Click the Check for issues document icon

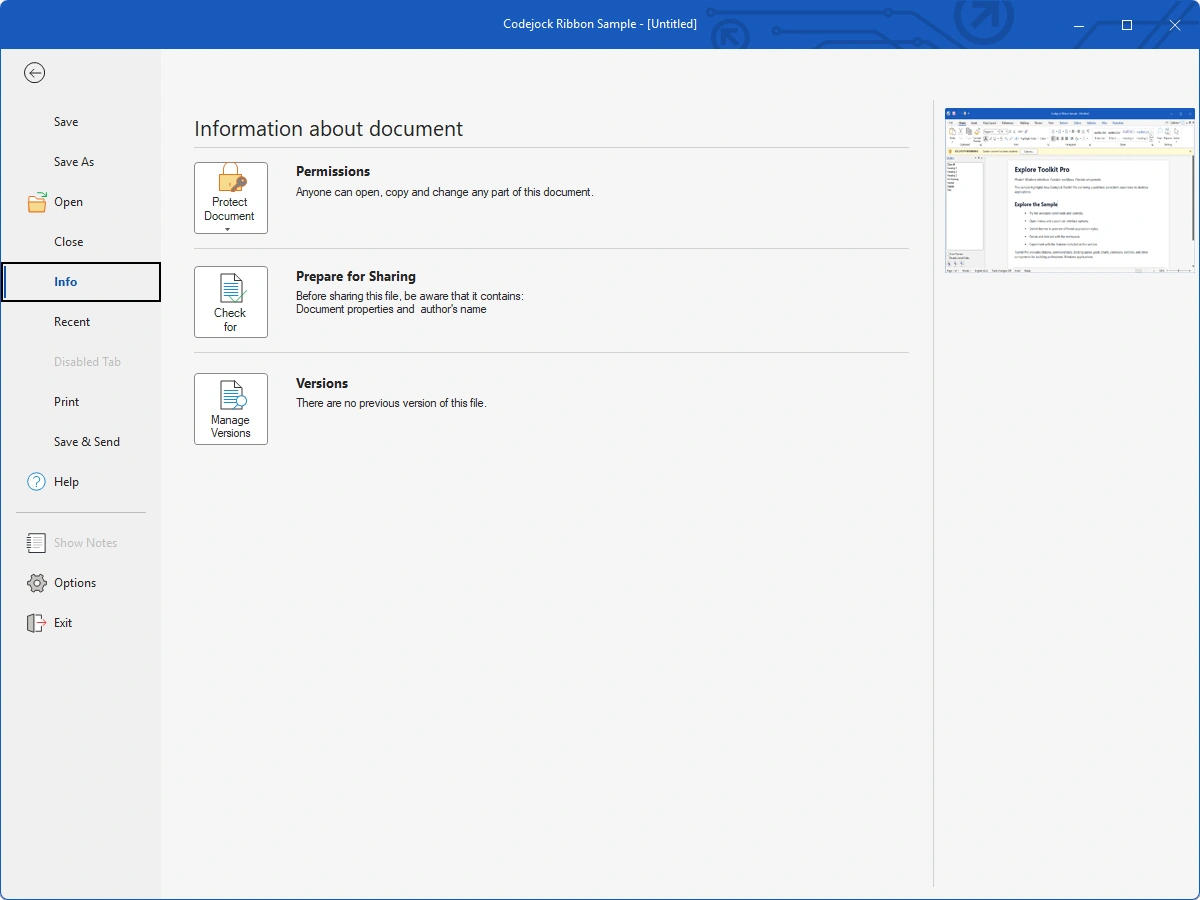231,288
